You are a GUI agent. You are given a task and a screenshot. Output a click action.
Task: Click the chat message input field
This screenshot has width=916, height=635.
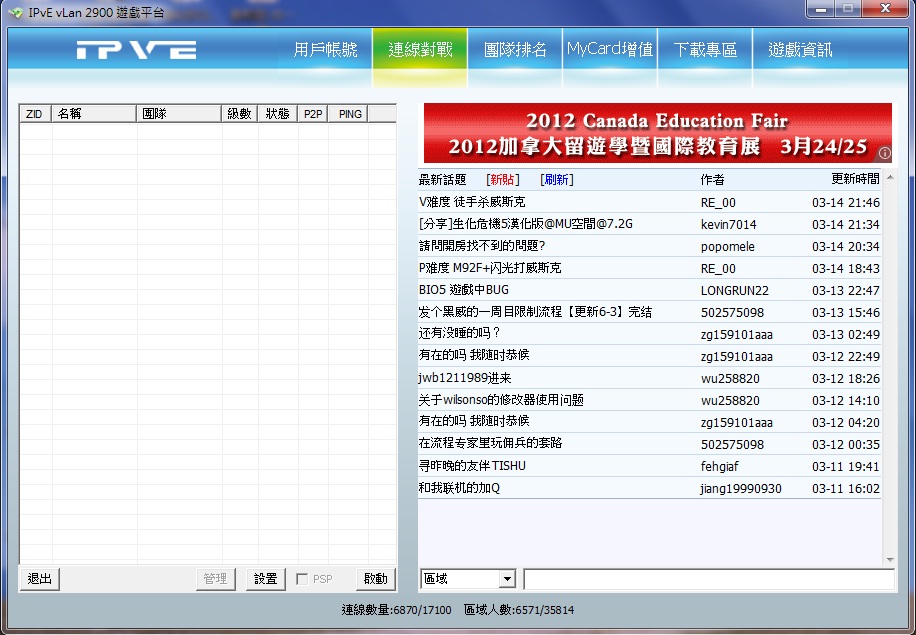[x=708, y=579]
